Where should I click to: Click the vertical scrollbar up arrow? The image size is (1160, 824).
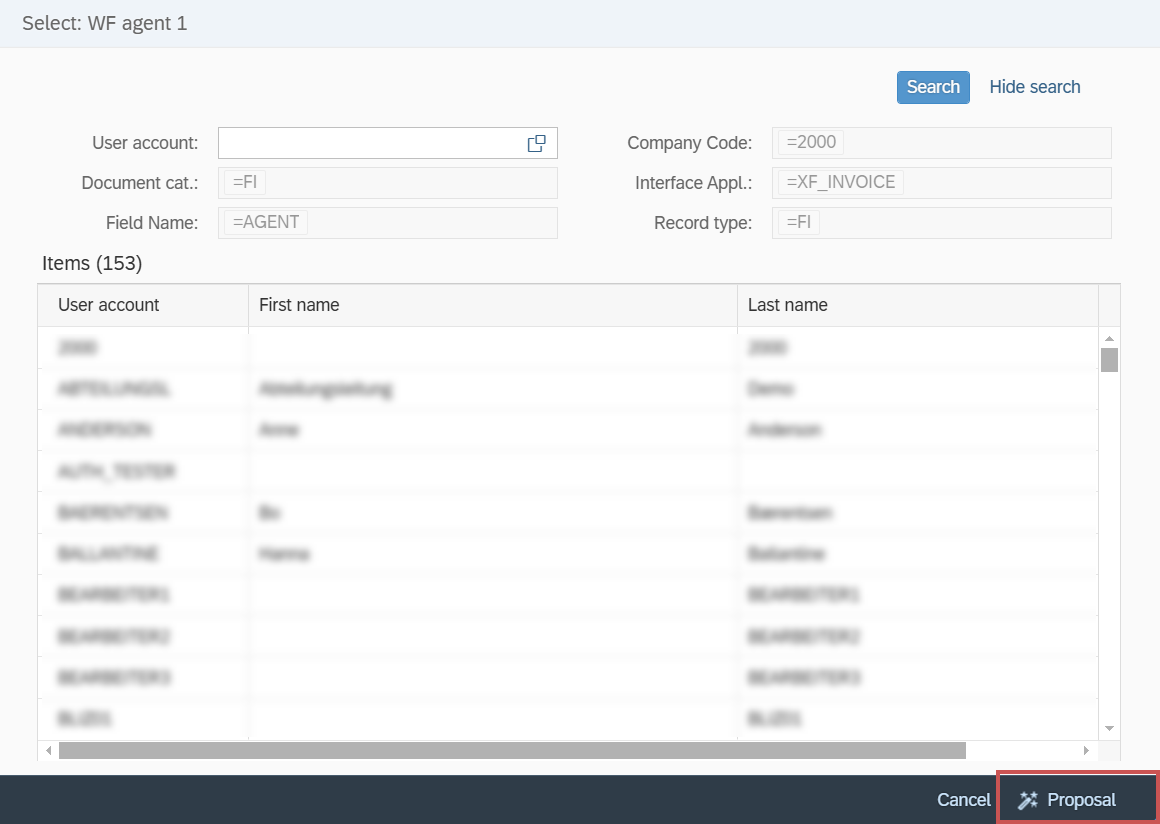[1109, 339]
